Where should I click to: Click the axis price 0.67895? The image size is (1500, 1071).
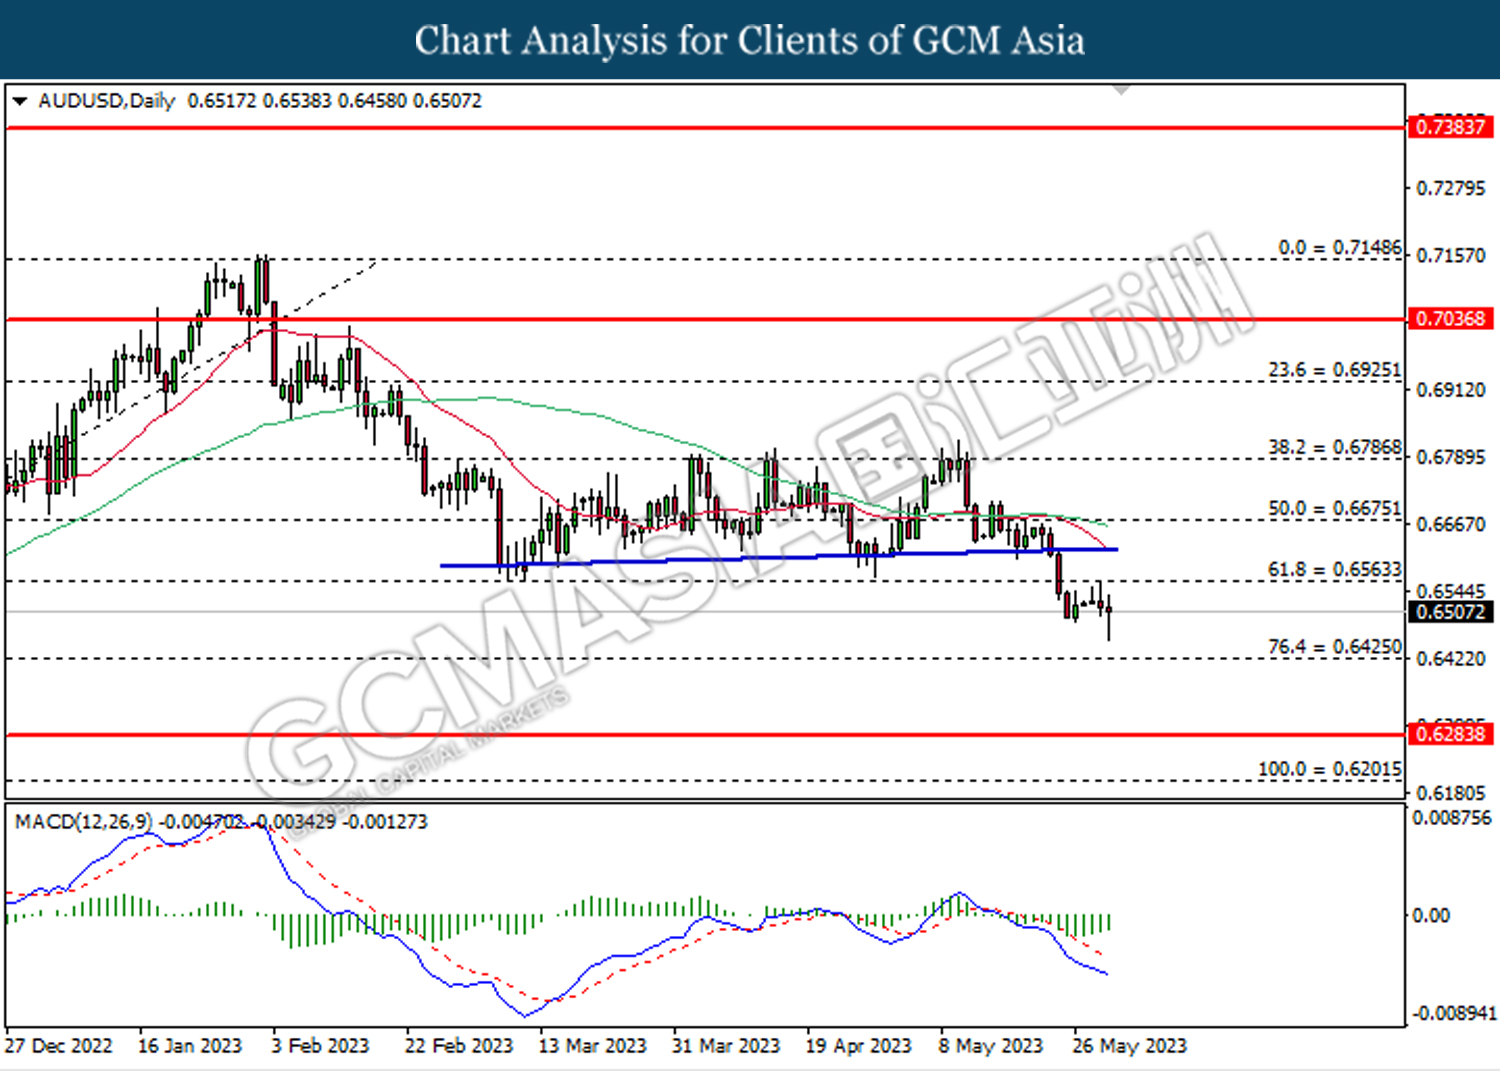coord(1451,457)
